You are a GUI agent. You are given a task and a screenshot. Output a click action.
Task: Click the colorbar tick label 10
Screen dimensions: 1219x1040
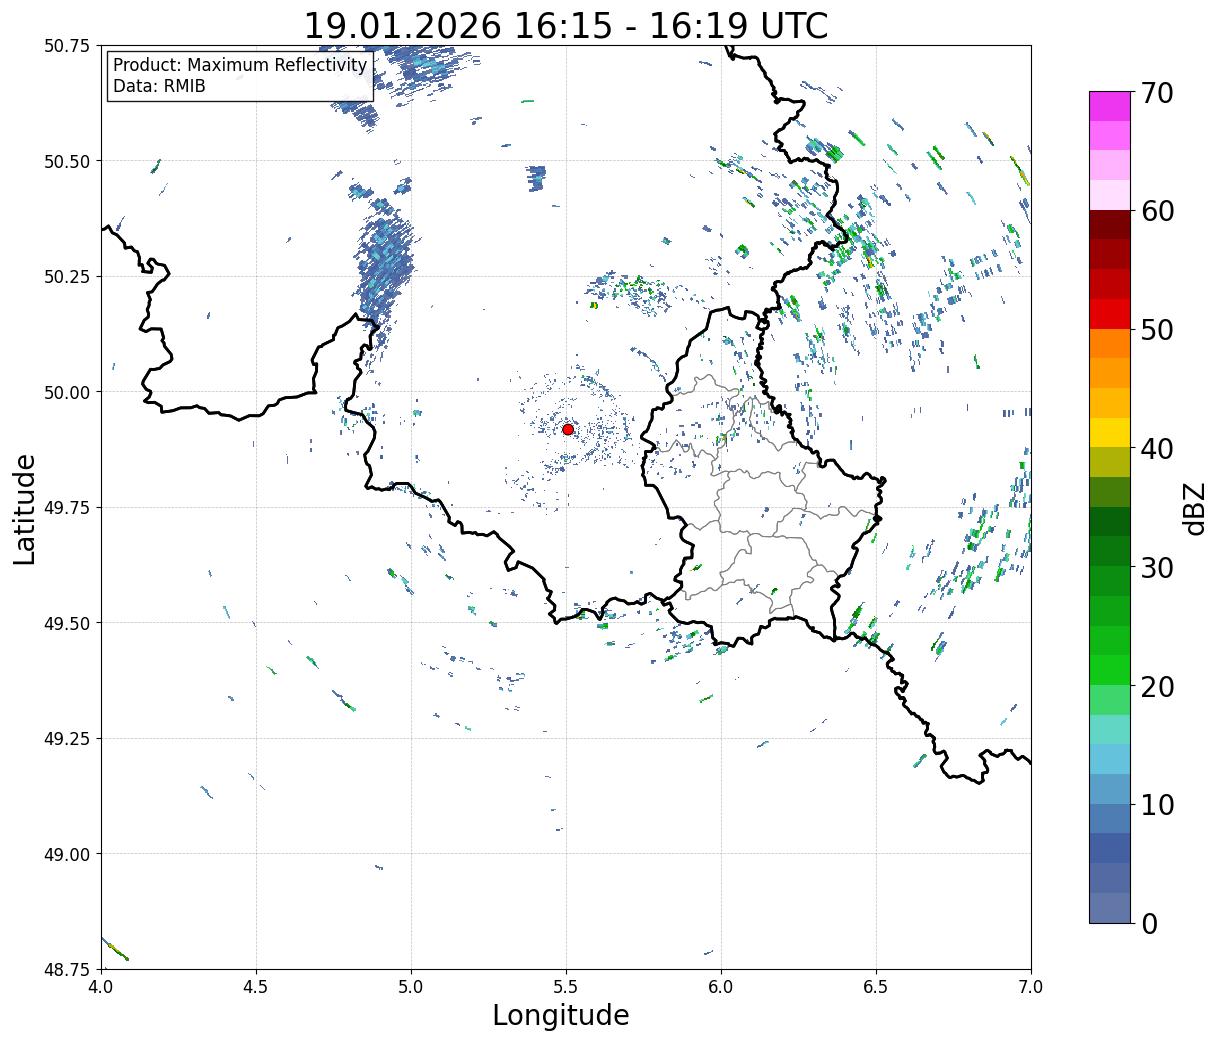pyautogui.click(x=1157, y=804)
